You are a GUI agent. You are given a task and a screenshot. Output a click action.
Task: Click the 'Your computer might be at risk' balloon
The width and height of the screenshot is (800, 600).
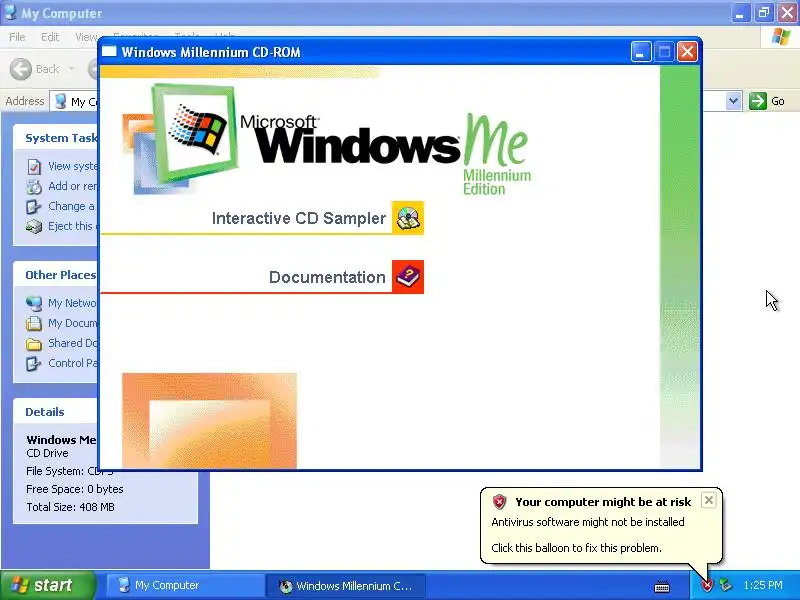[601, 526]
